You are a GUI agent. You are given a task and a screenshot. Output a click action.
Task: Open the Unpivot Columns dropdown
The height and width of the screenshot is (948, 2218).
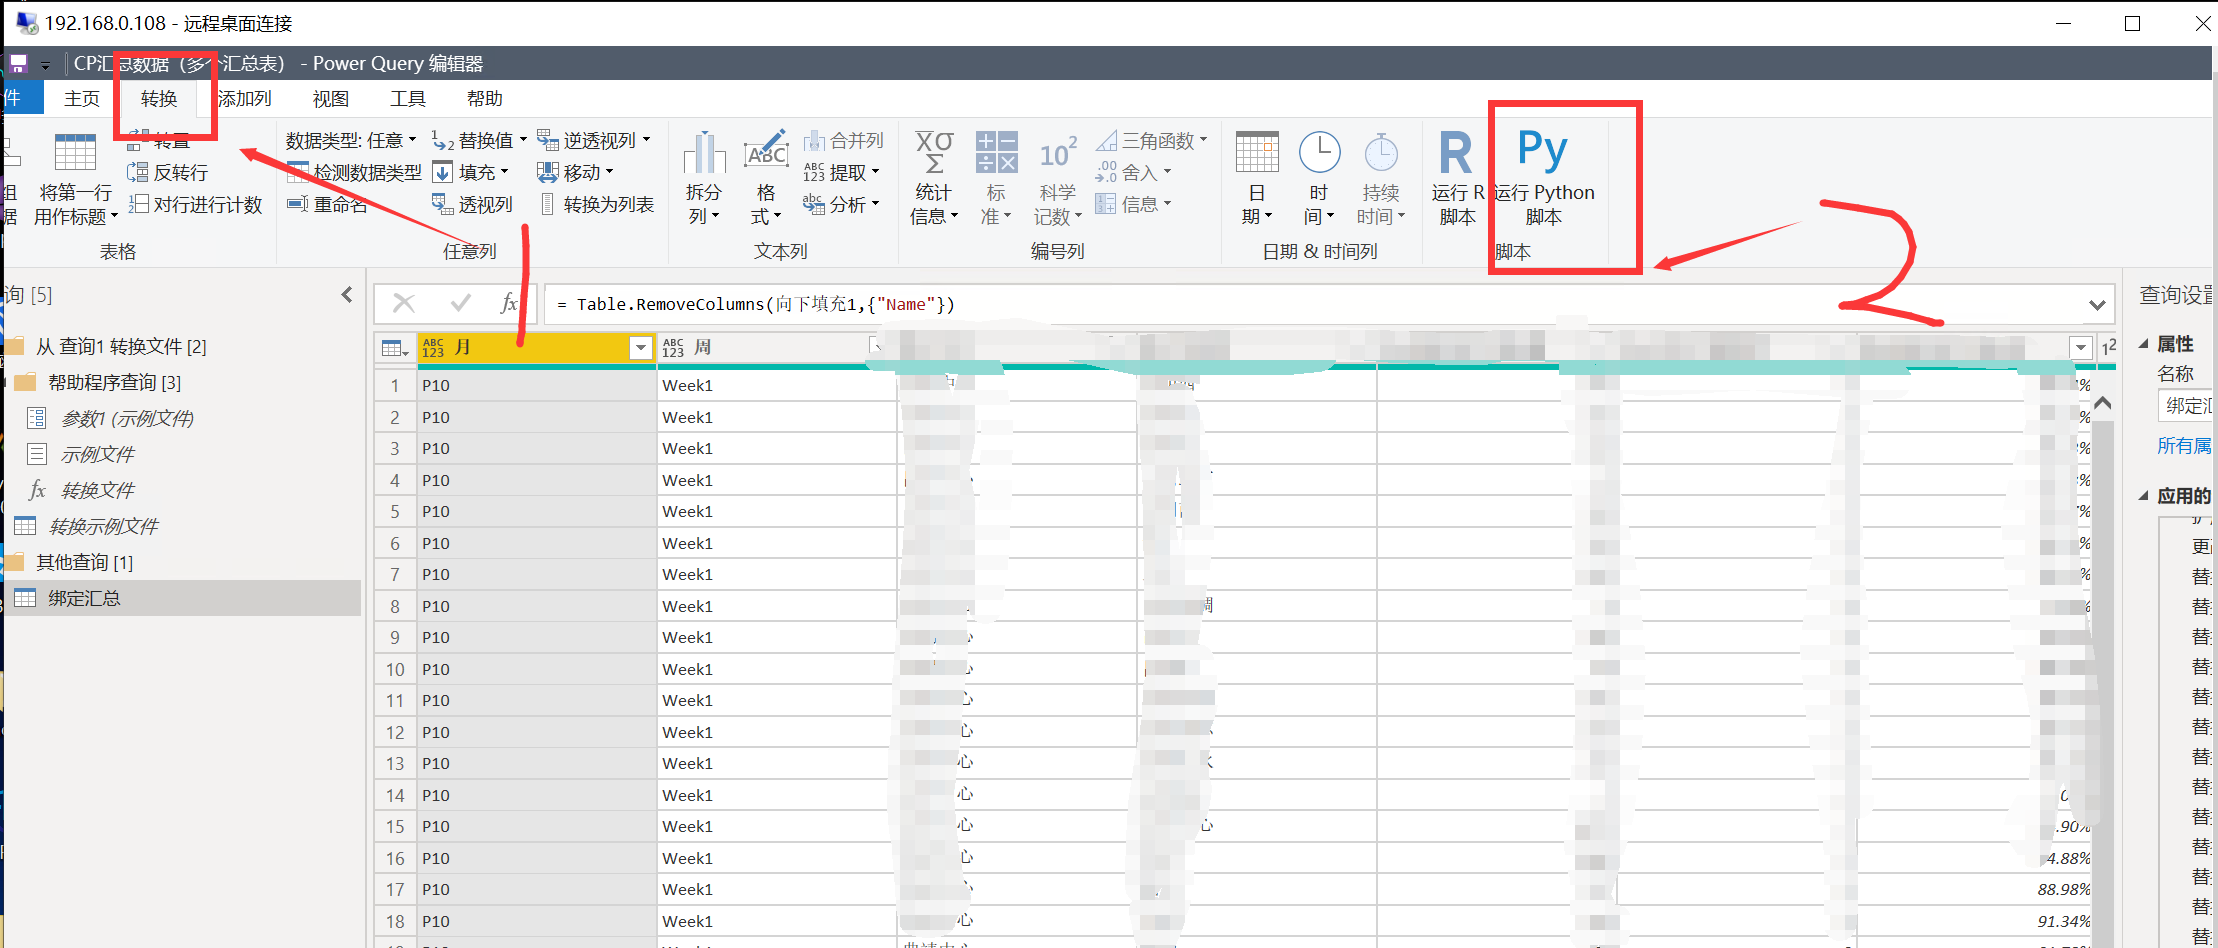point(594,140)
